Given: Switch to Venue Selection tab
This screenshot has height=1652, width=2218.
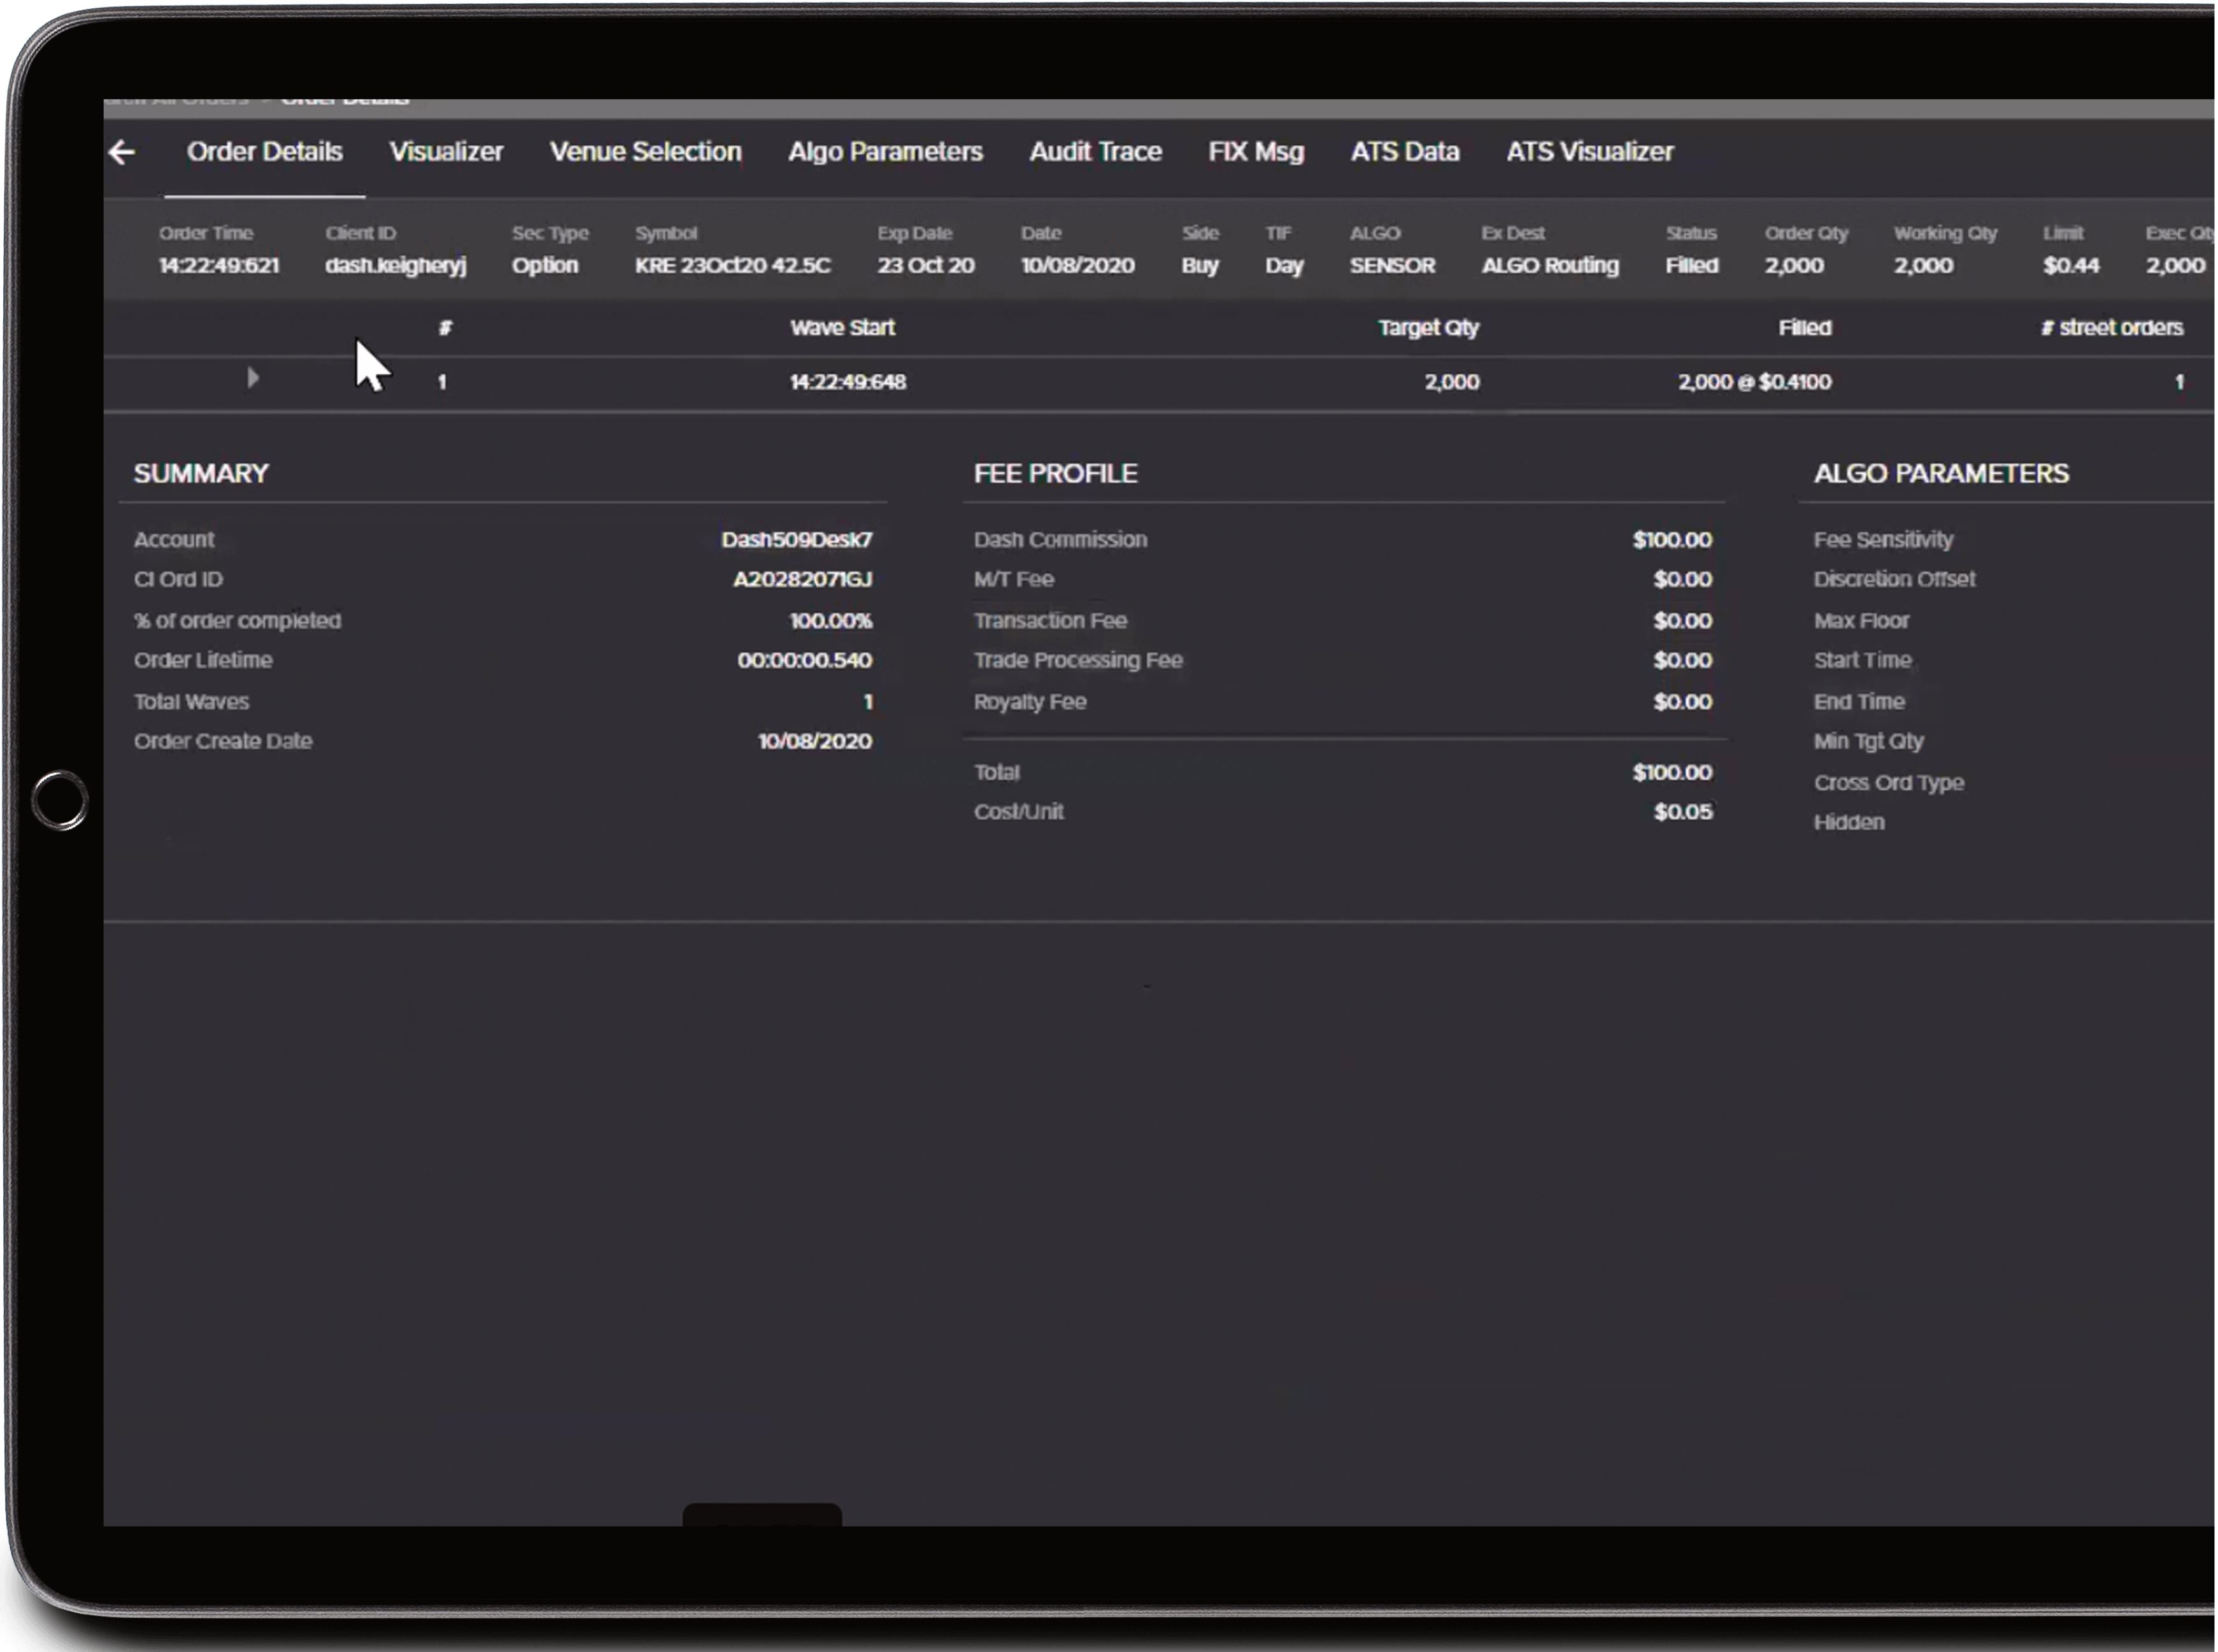Looking at the screenshot, I should 645,152.
